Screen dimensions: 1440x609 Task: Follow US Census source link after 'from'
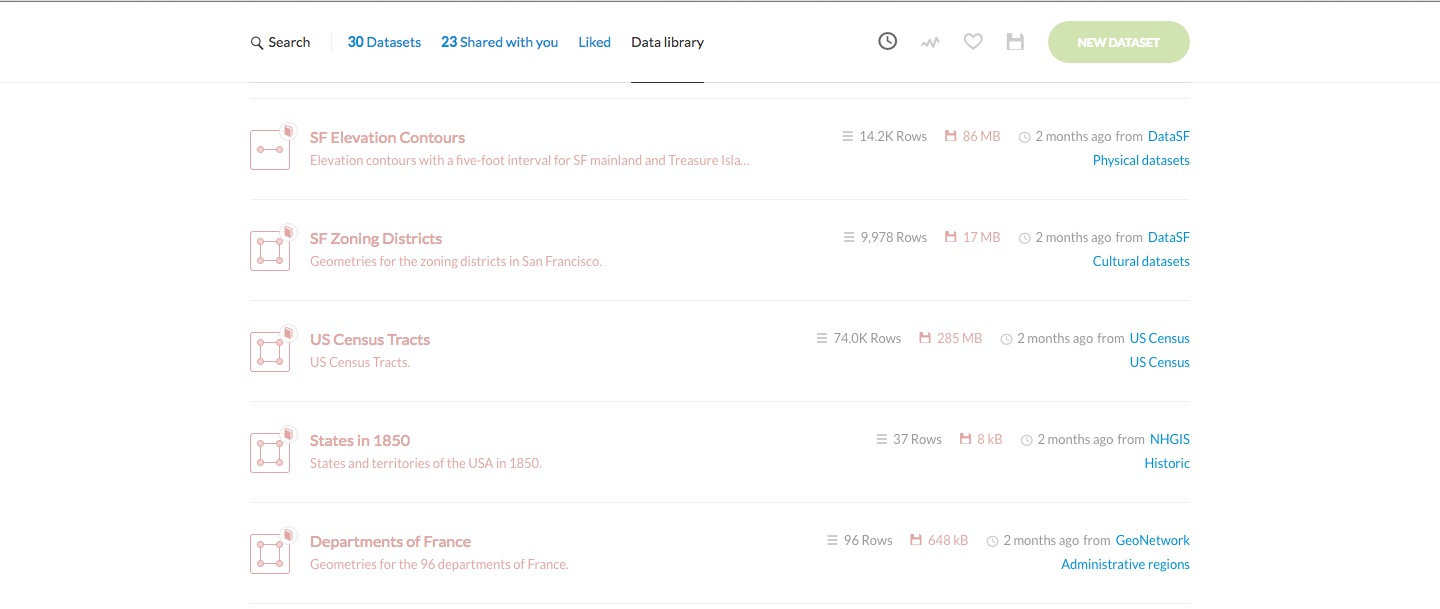pos(1160,338)
